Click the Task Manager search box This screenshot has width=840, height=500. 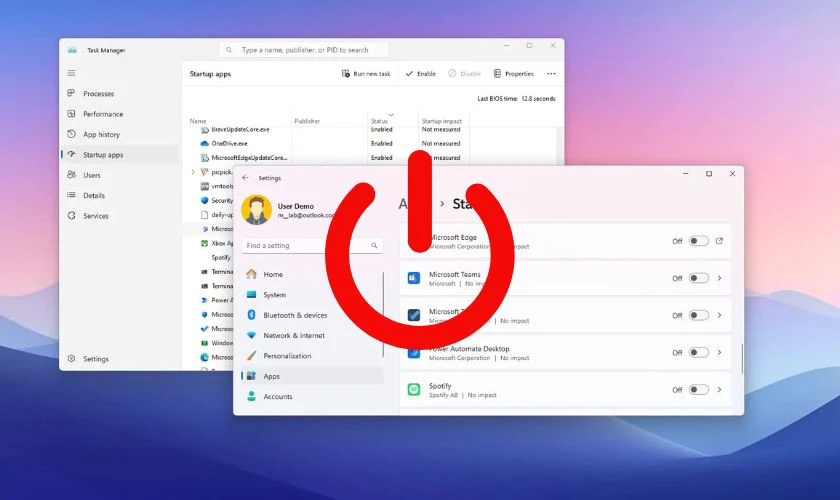(304, 50)
